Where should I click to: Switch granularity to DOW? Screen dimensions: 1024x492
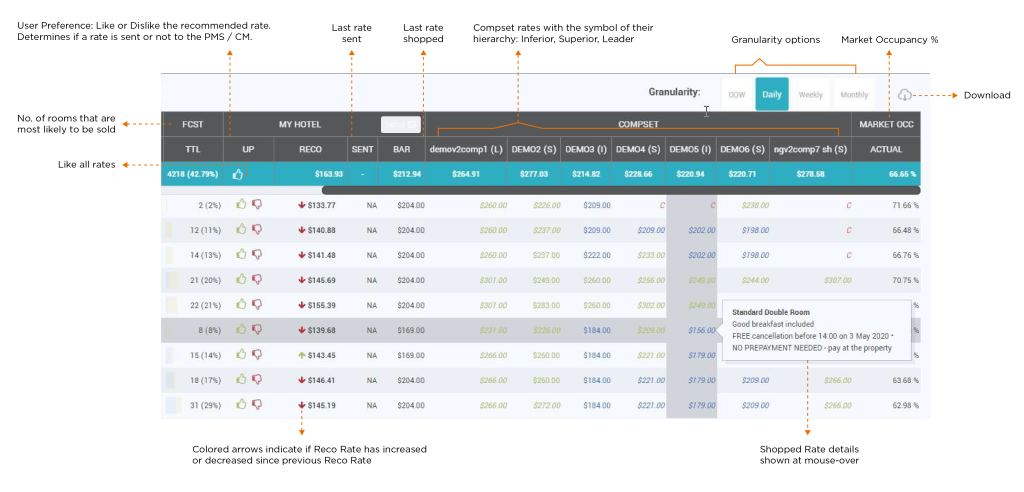click(x=737, y=94)
